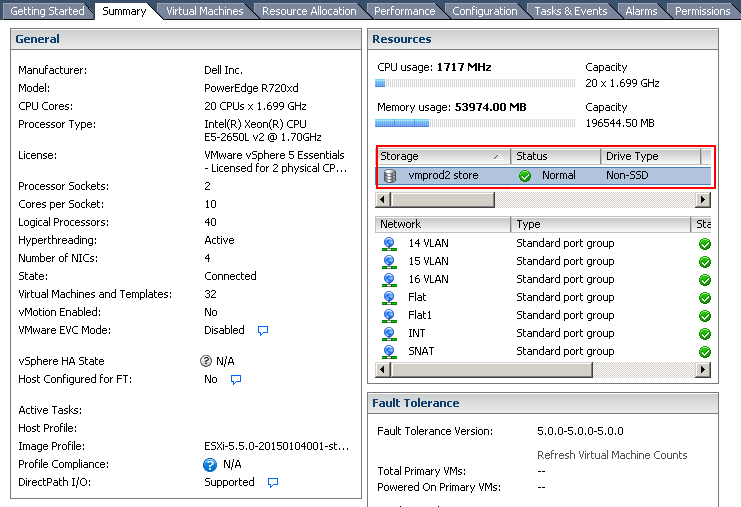Click the Flat network icon
Viewport: 741px width, 507px height.
tap(389, 297)
